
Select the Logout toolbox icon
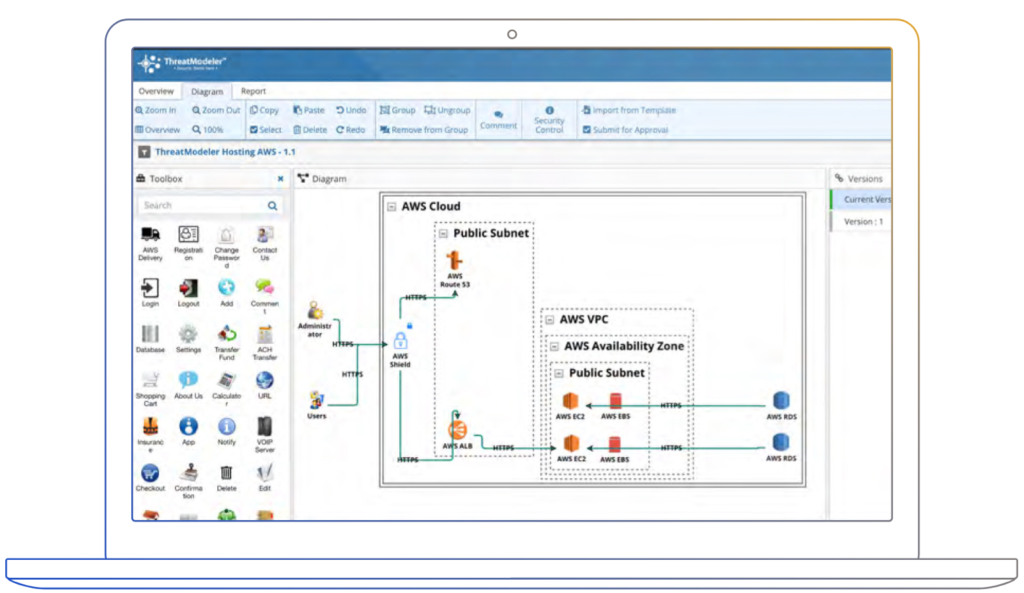click(188, 288)
